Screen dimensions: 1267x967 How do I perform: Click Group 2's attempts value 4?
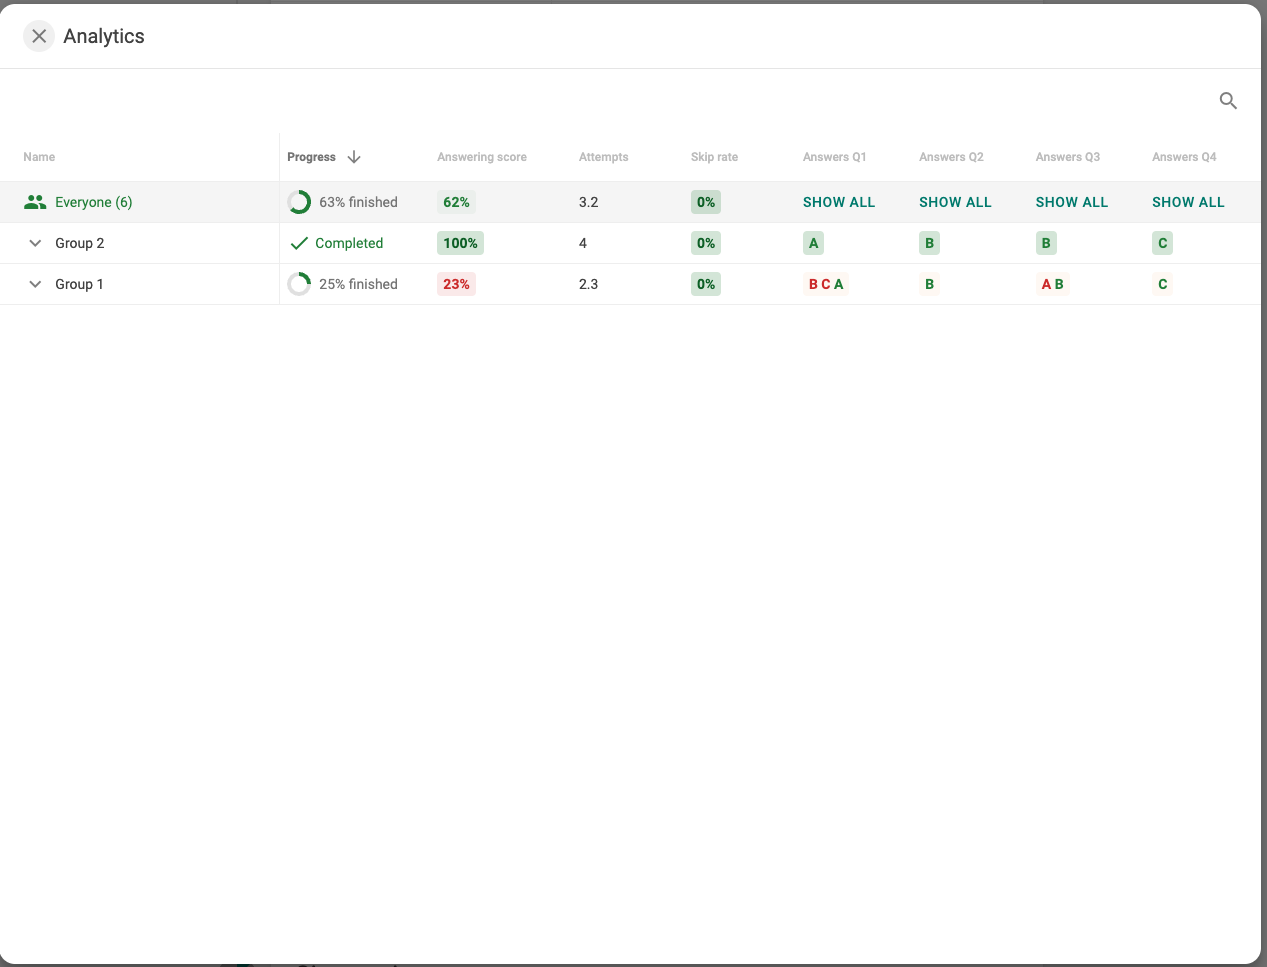[x=583, y=243]
